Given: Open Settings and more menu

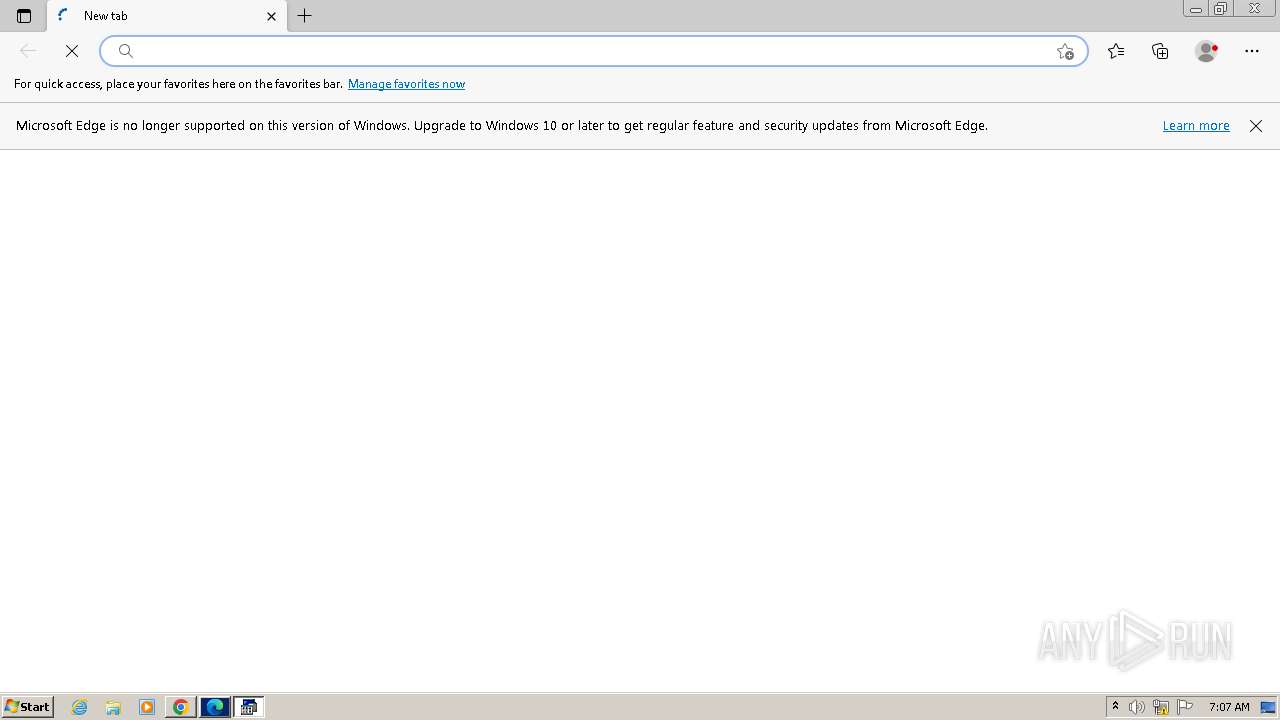Looking at the screenshot, I should 1252,51.
